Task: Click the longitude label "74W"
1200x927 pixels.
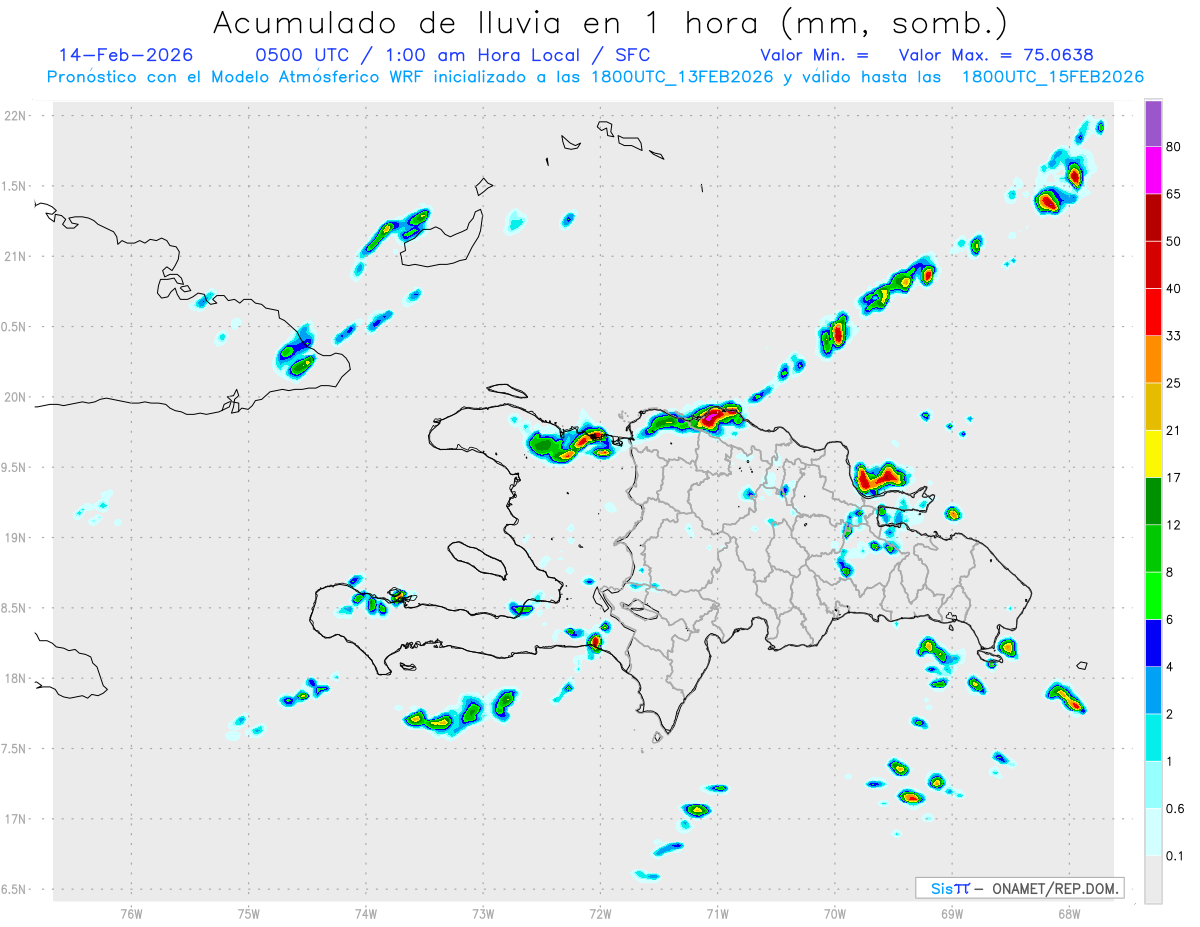Action: (366, 913)
